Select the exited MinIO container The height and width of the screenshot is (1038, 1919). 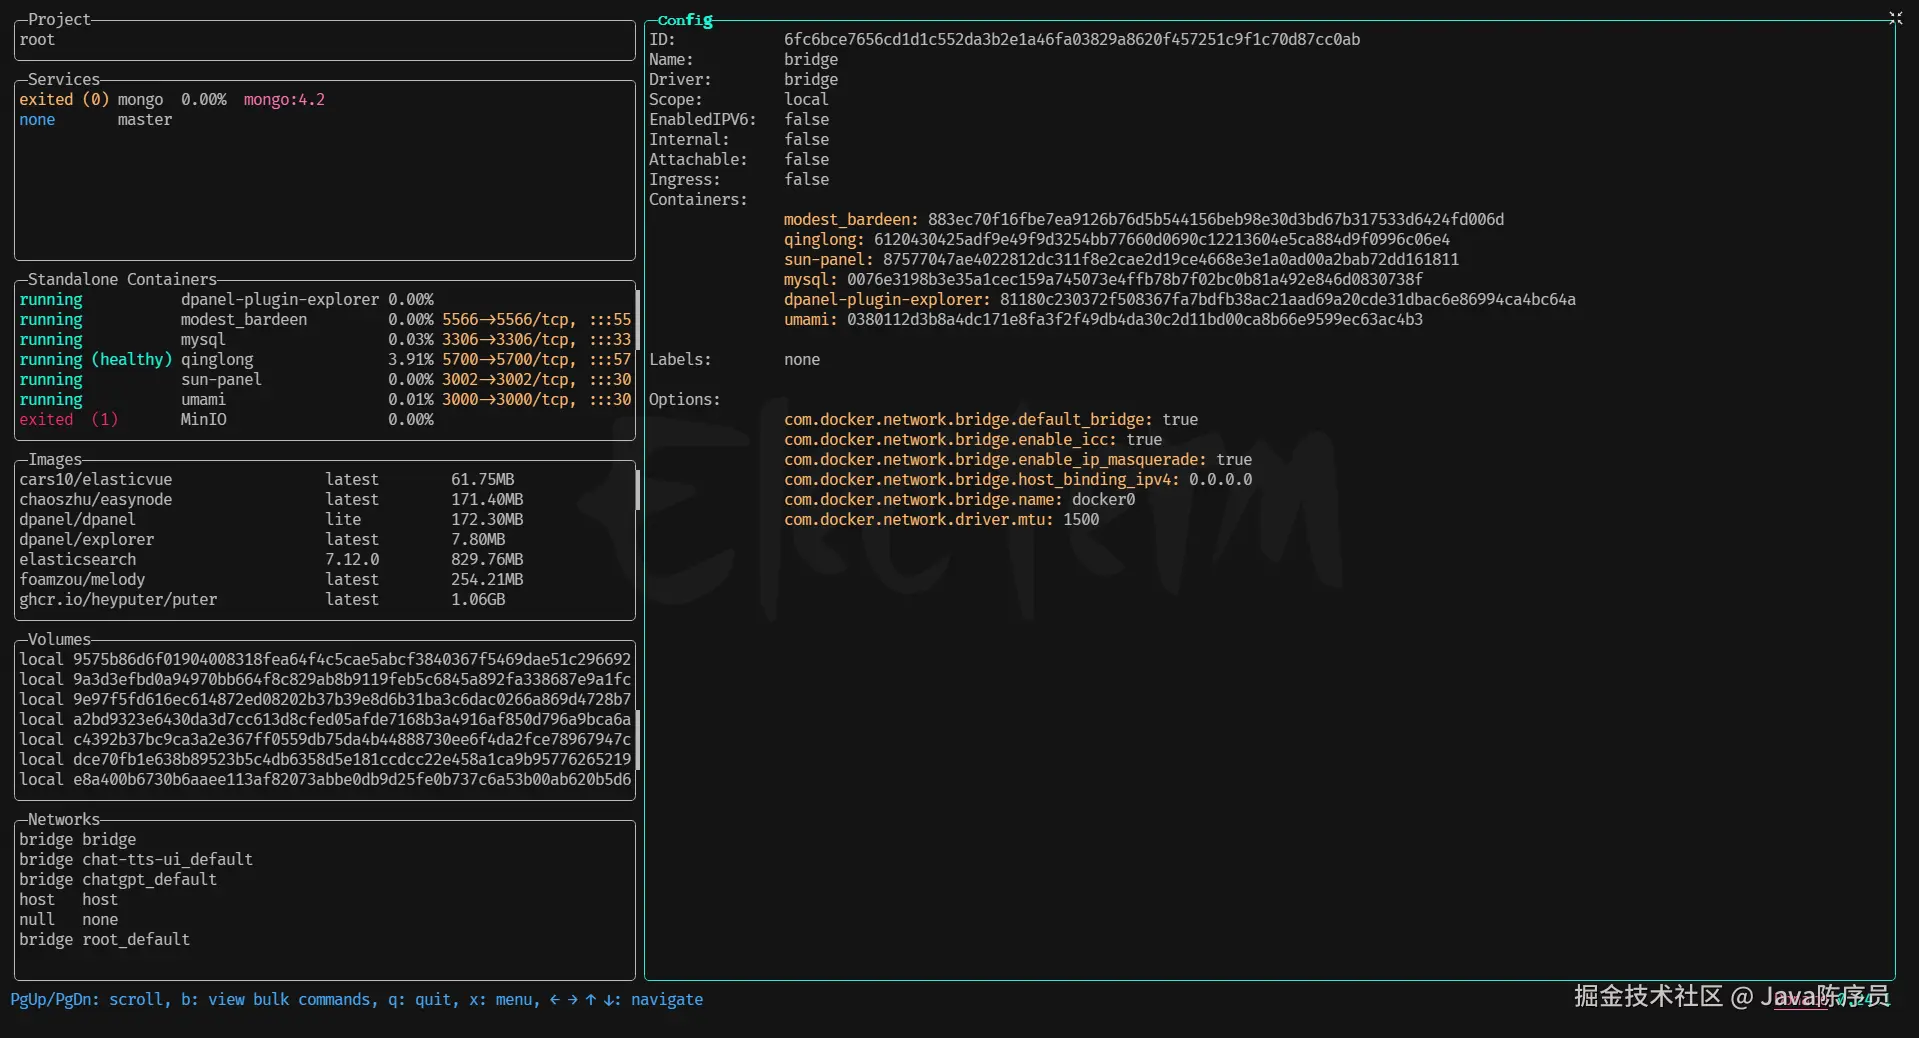point(203,420)
